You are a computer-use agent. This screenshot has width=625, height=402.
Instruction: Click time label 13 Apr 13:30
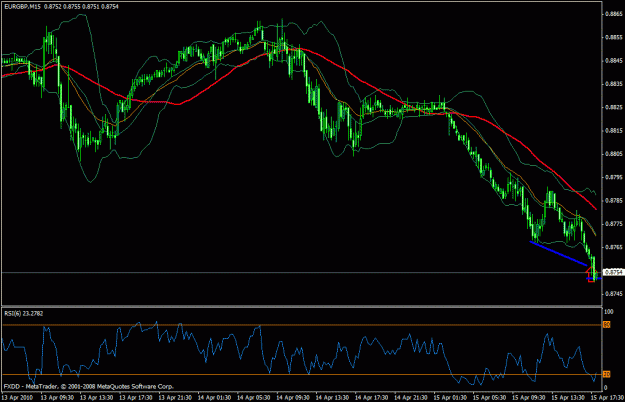point(96,398)
